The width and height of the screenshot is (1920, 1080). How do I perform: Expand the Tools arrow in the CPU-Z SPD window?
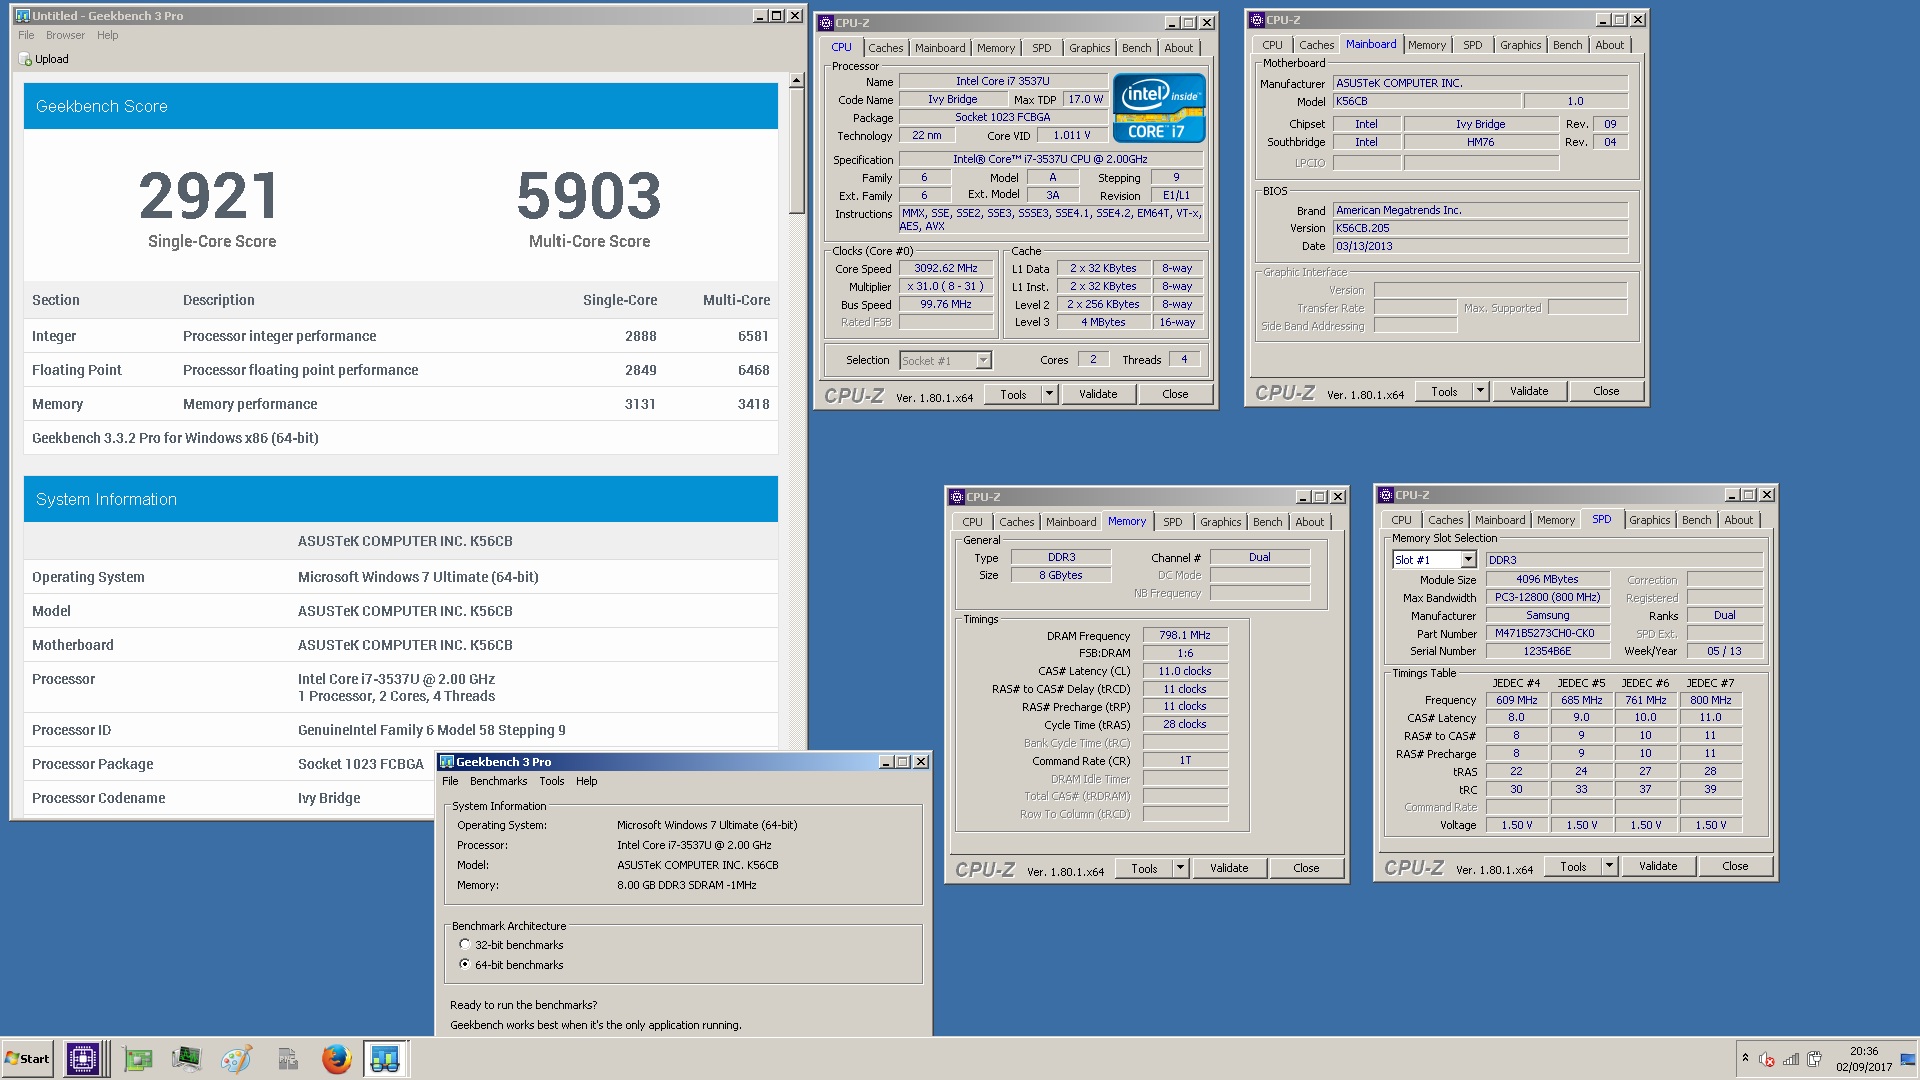click(x=1609, y=867)
